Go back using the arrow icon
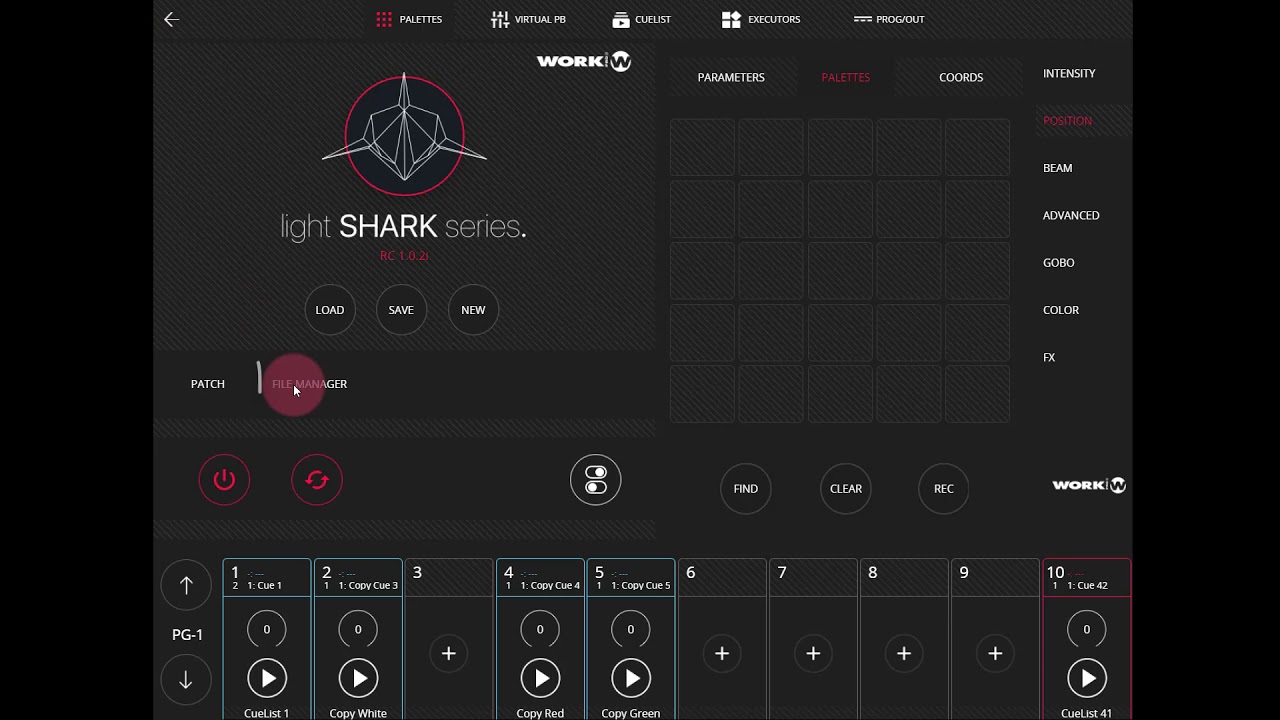The height and width of the screenshot is (720, 1280). (171, 19)
